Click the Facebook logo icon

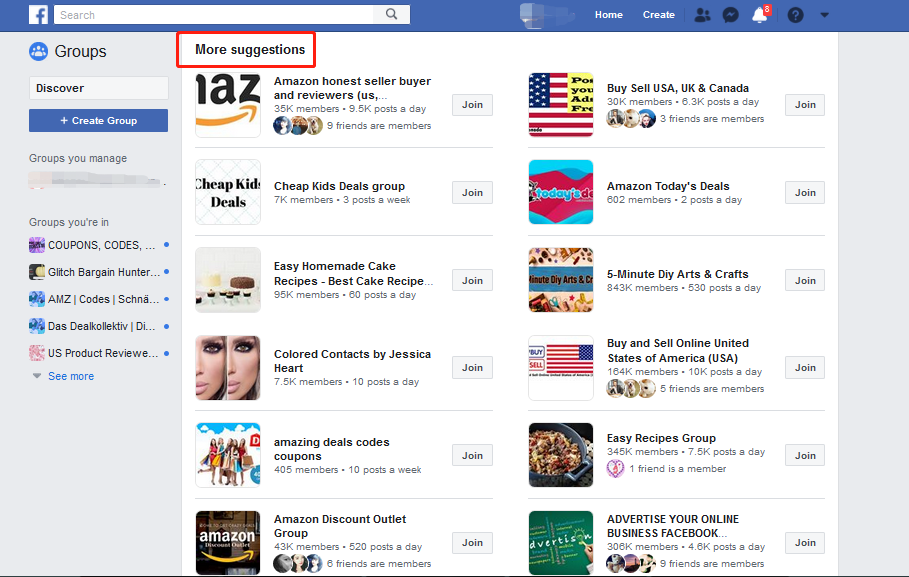(x=38, y=14)
